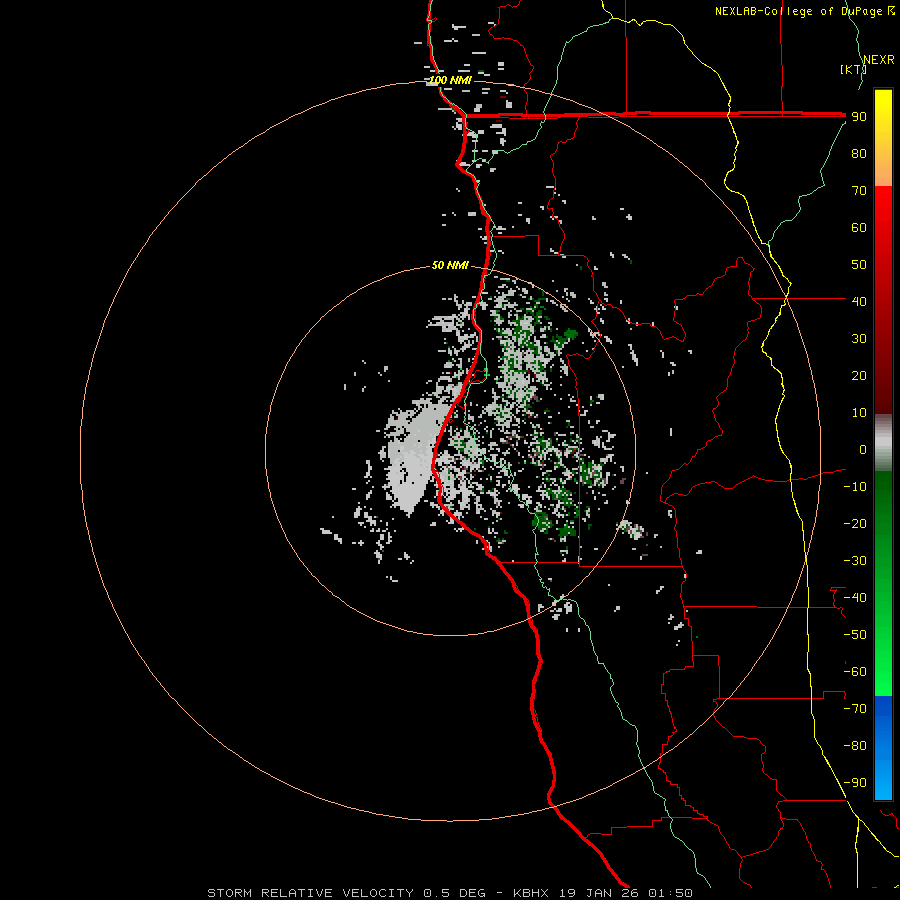The image size is (900, 900).
Task: Select the -50 colorbar label
Action: [x=855, y=635]
